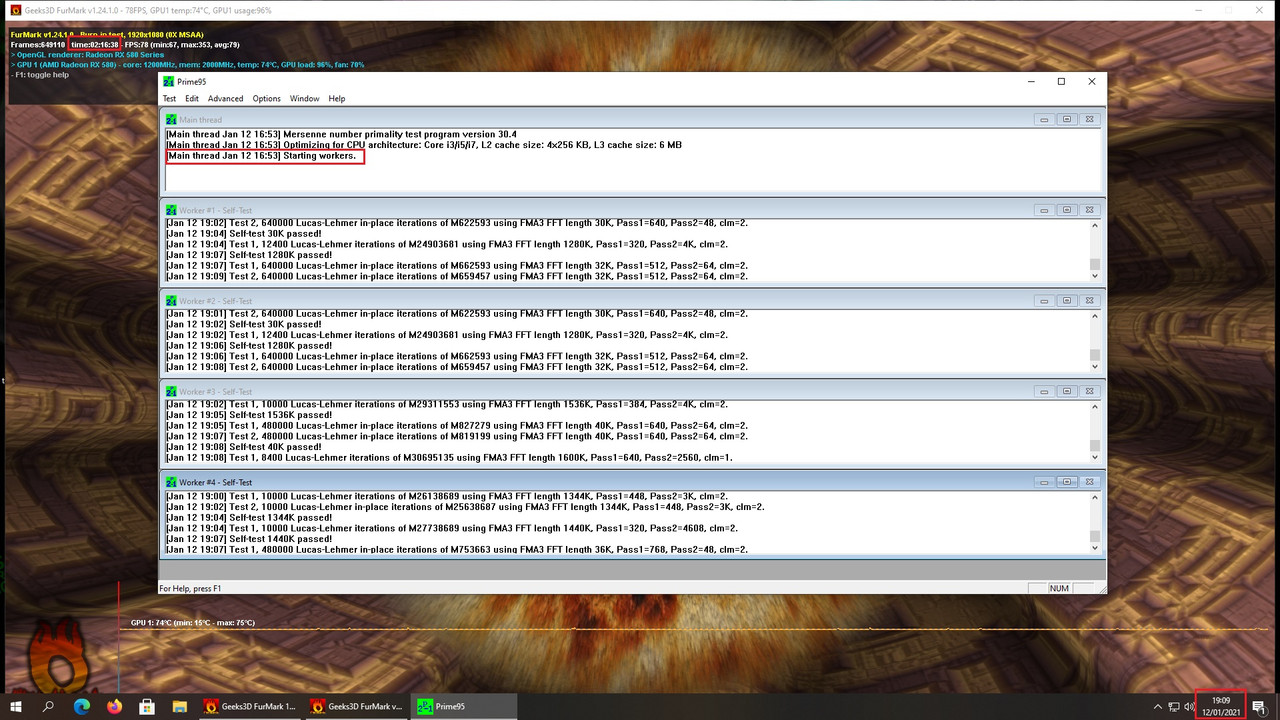This screenshot has width=1280, height=720.
Task: Click 'Mersenne number primality test program version 30.4' line
Action: tap(341, 134)
